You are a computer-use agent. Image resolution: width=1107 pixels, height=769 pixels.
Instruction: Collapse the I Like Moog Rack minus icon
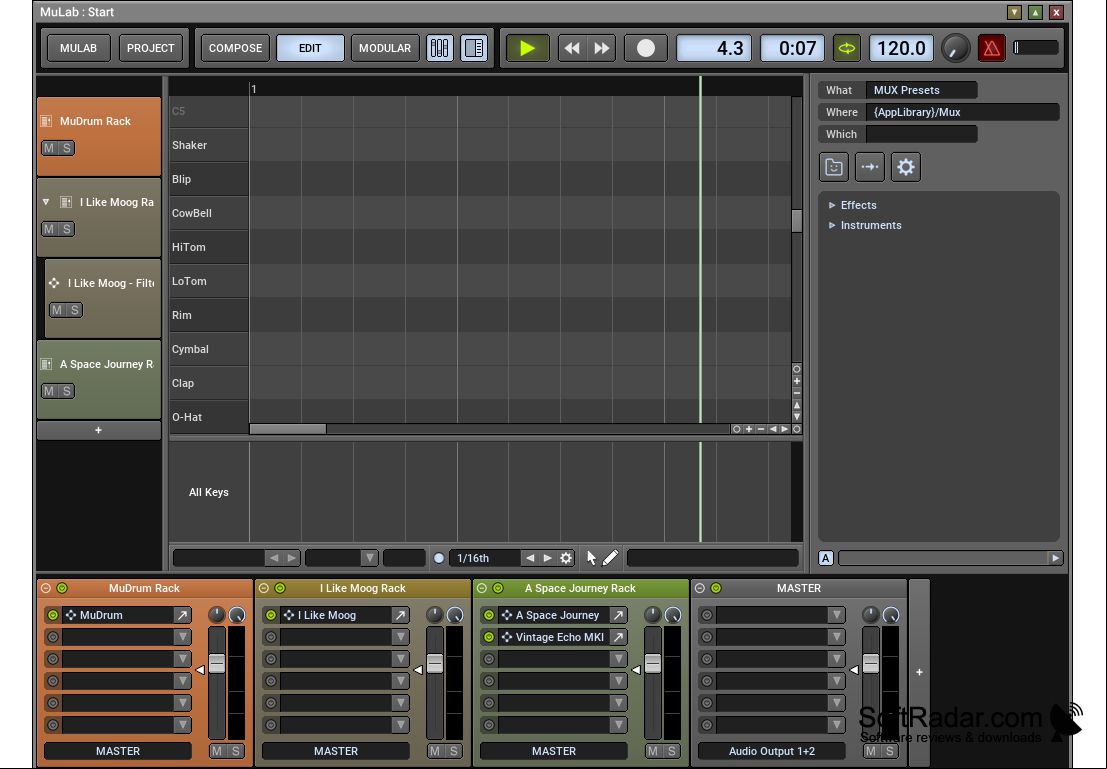click(x=264, y=588)
